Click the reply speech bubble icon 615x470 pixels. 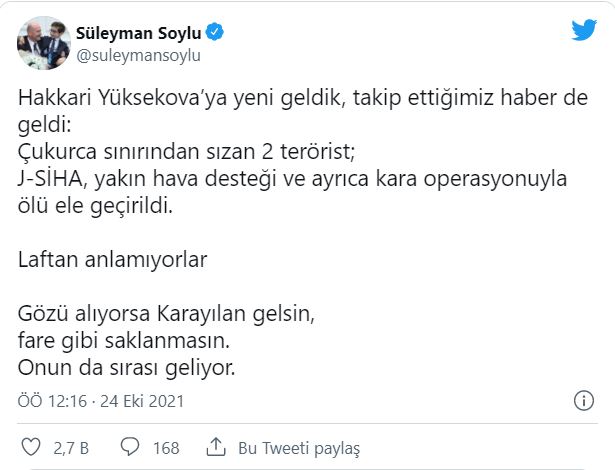[129, 446]
